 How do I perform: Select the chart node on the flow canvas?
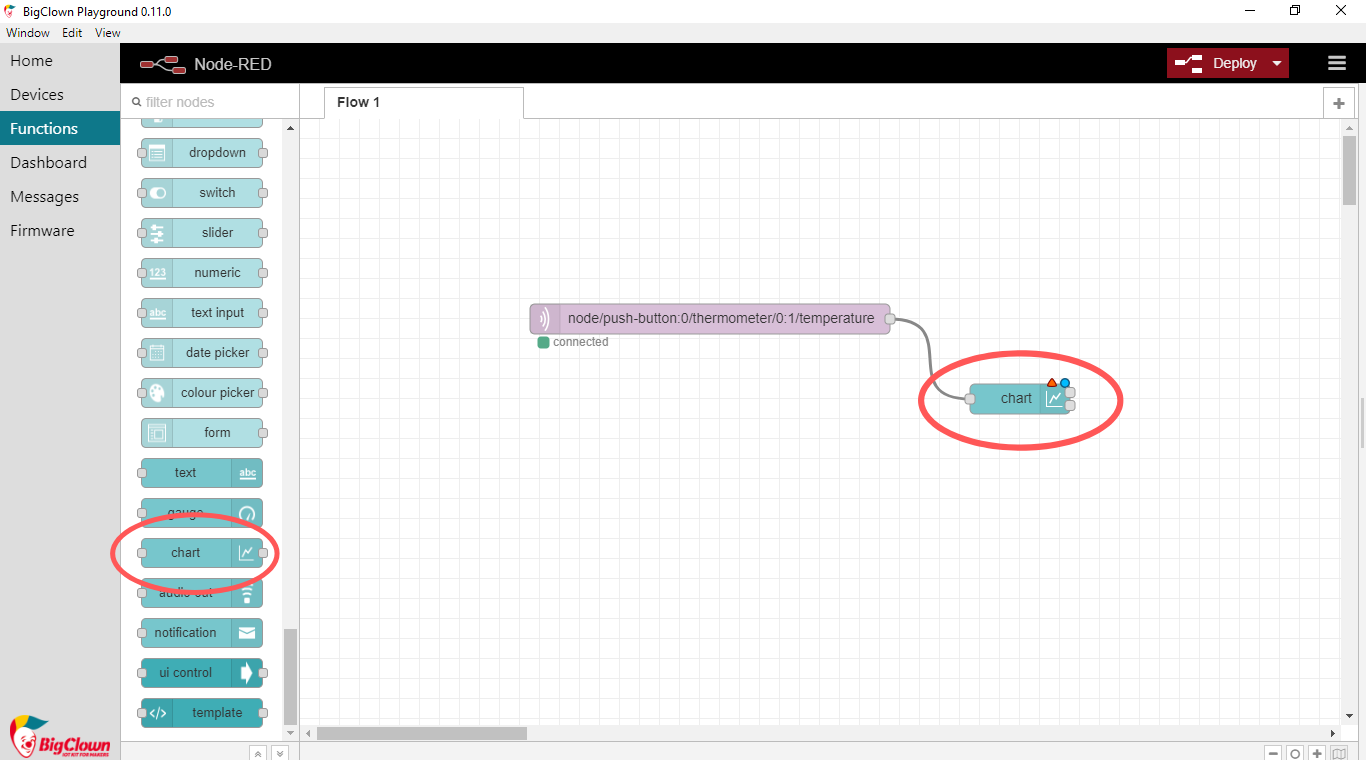(x=1020, y=399)
